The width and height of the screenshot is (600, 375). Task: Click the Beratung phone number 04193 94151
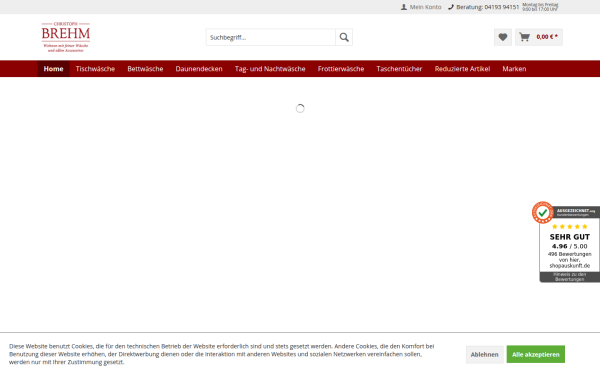[484, 7]
